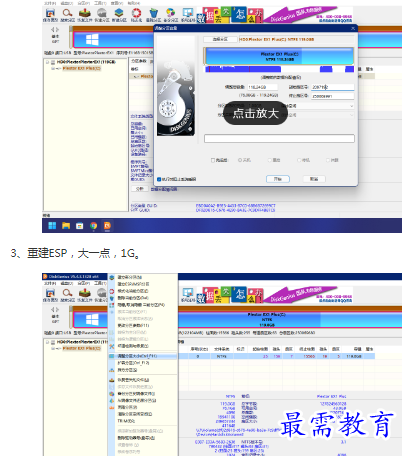Choose highlighted Resize Partition context menu entry
Viewport: 402px width, 456px height.
tap(143, 356)
